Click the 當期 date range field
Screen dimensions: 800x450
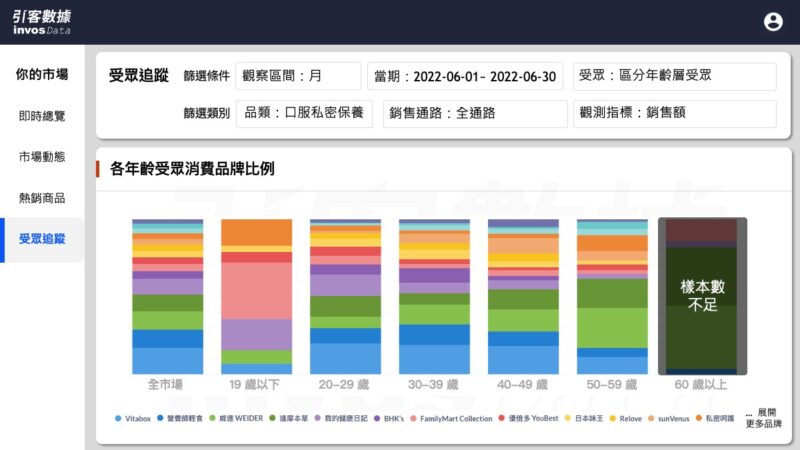click(x=465, y=76)
